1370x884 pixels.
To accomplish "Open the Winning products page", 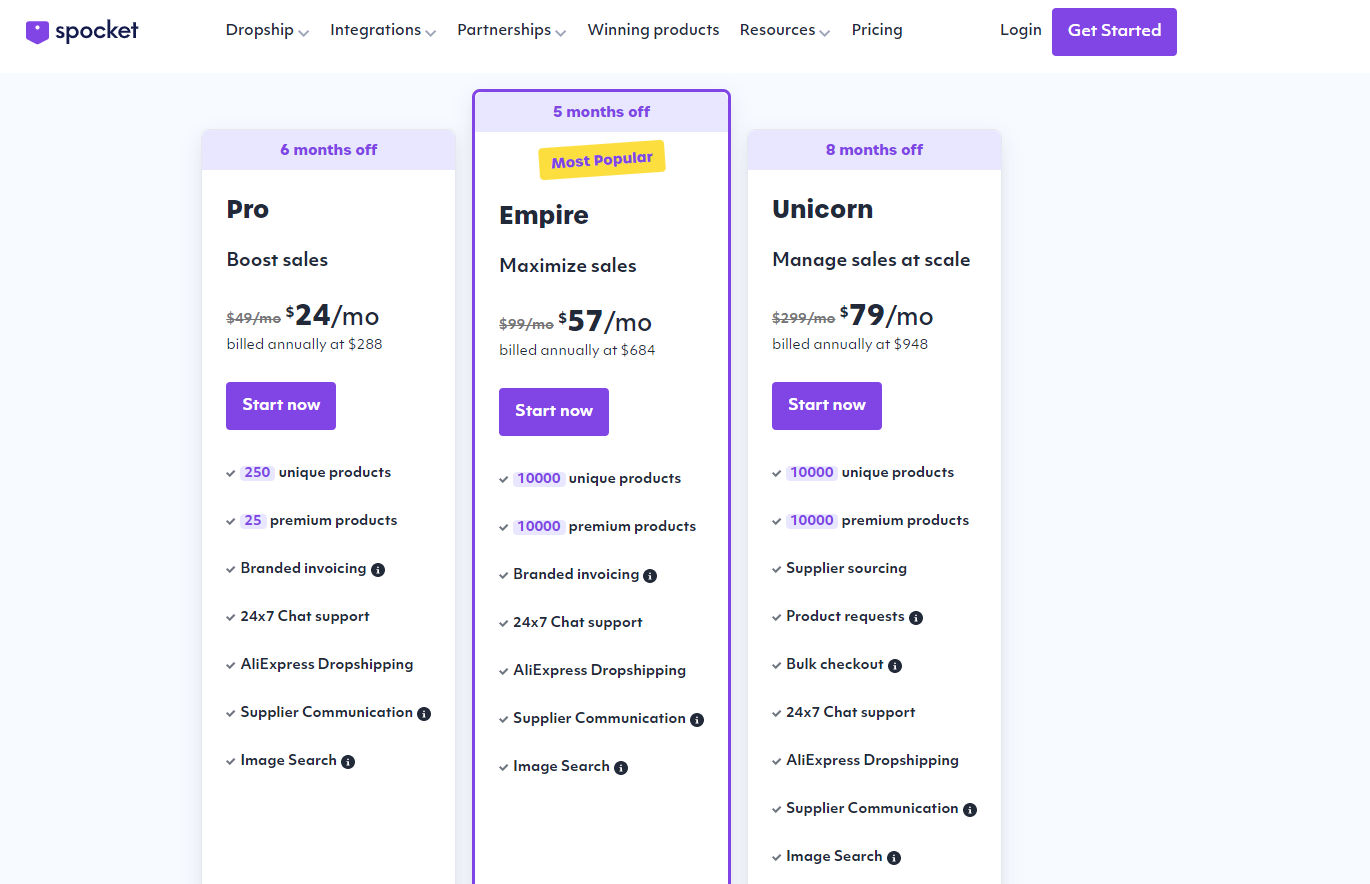I will (653, 30).
